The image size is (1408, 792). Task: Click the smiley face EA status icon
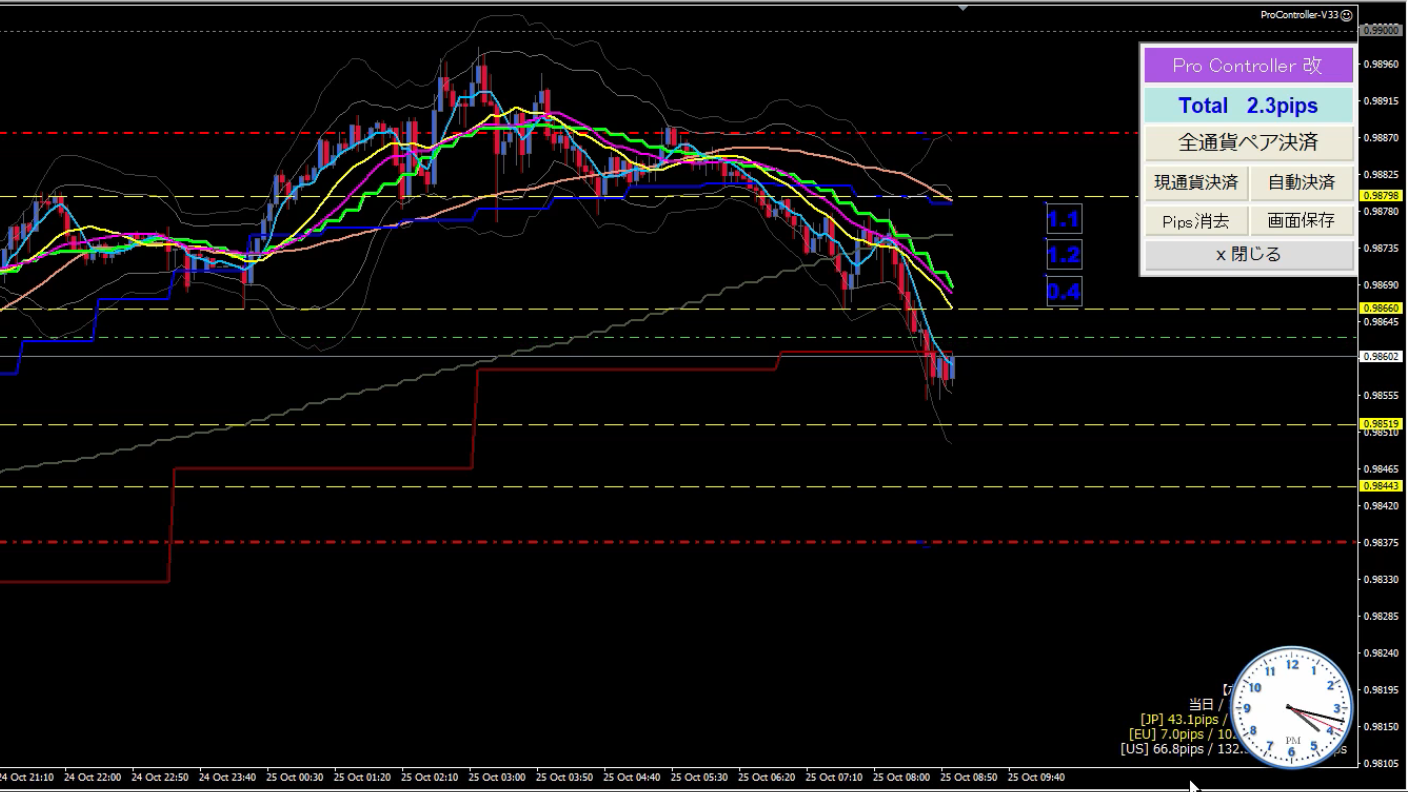pyautogui.click(x=1347, y=15)
